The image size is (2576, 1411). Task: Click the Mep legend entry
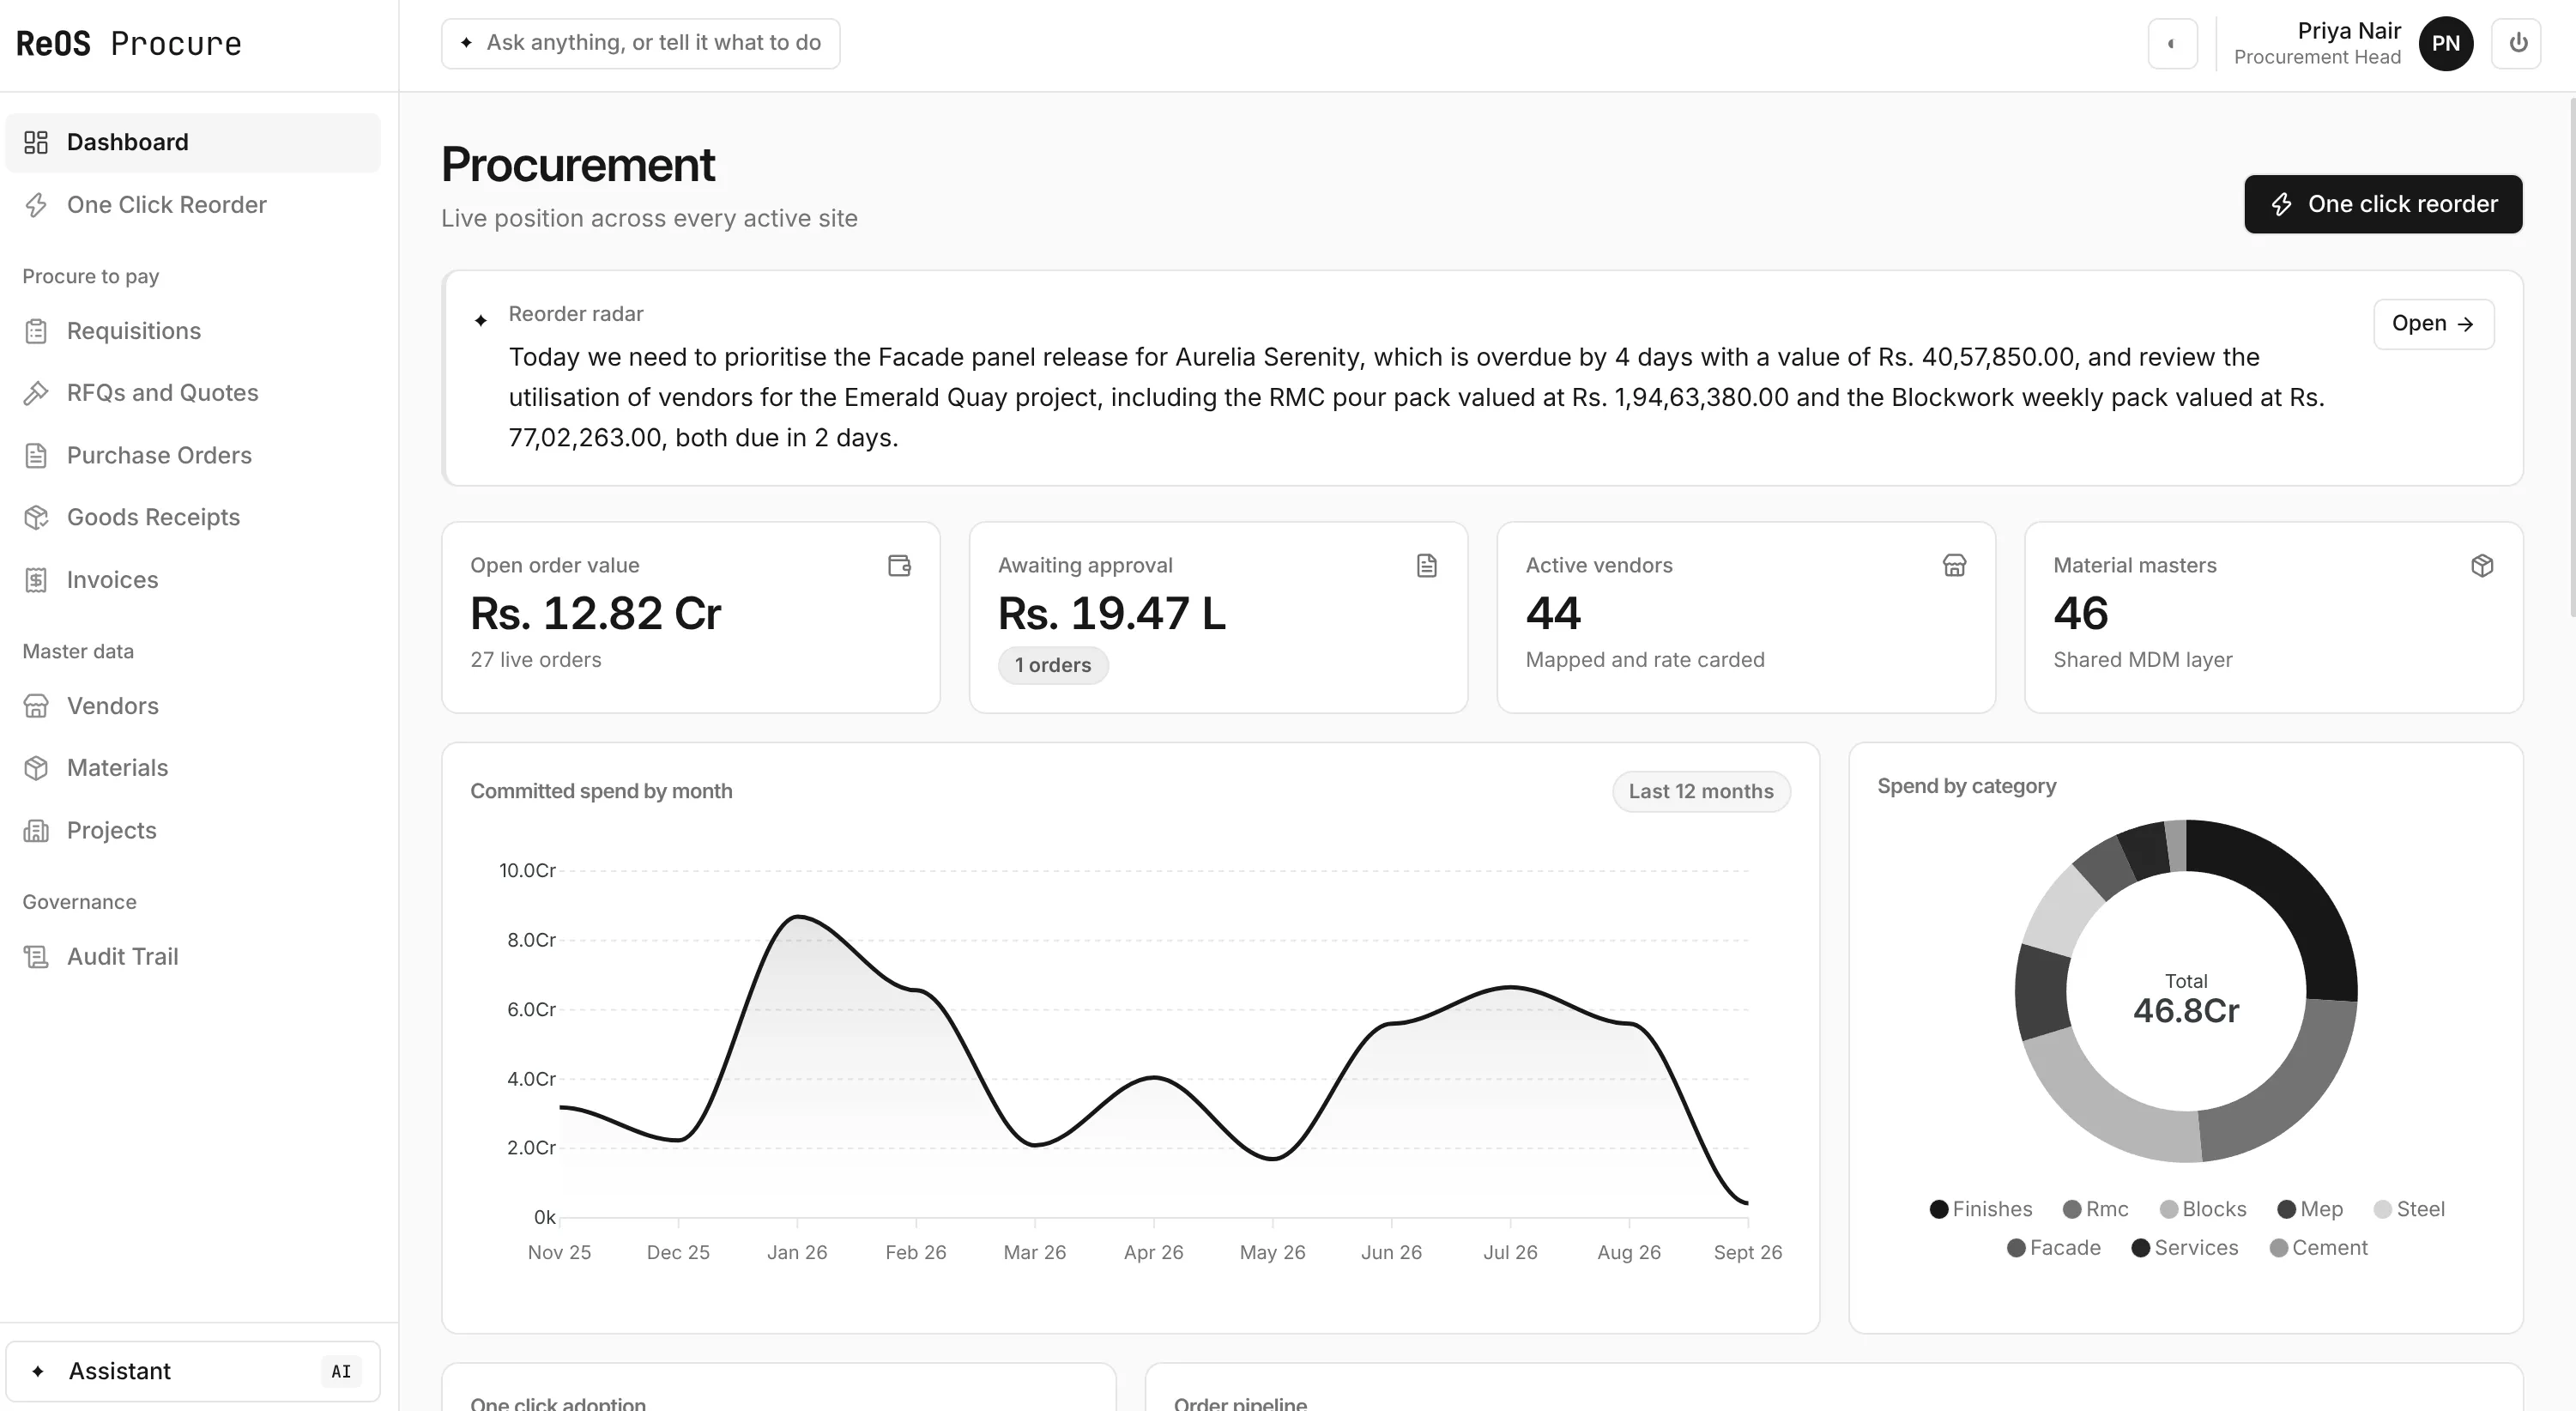coord(2310,1210)
